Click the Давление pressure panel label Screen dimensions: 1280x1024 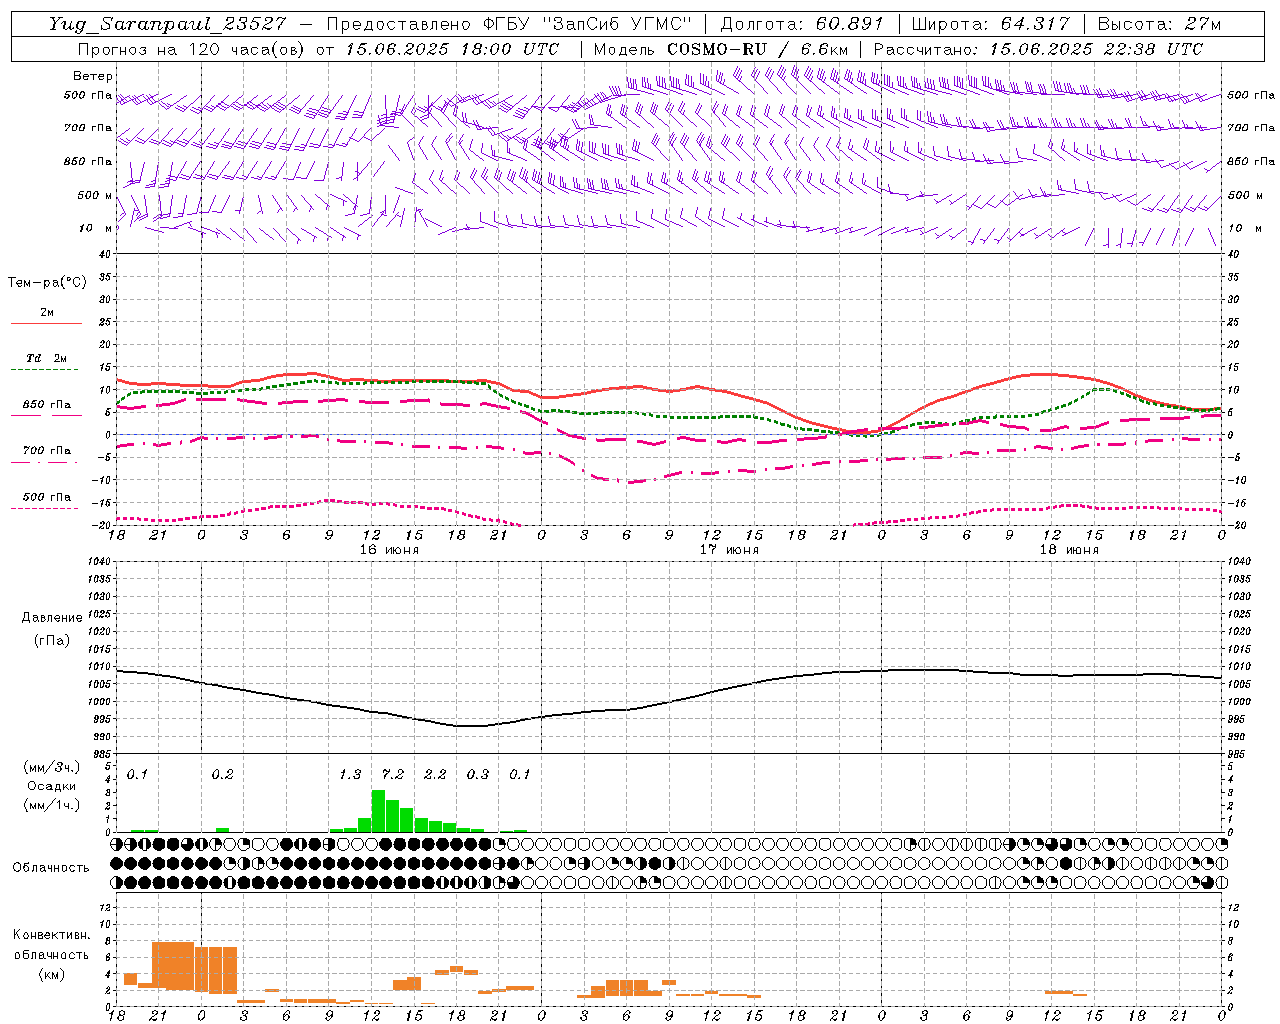52,618
